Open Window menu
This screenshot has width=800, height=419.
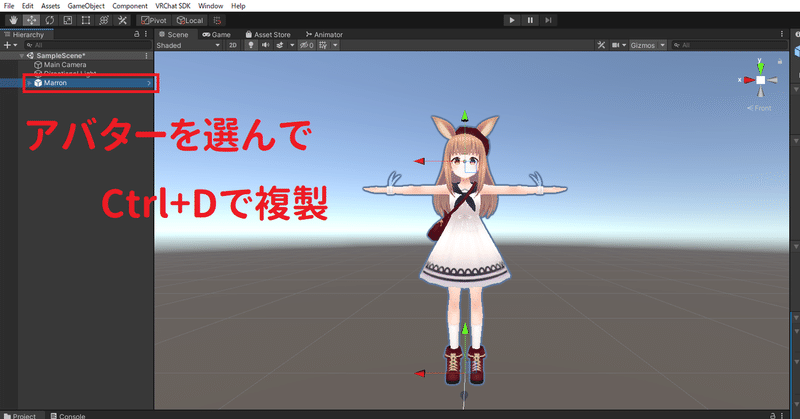pos(210,6)
